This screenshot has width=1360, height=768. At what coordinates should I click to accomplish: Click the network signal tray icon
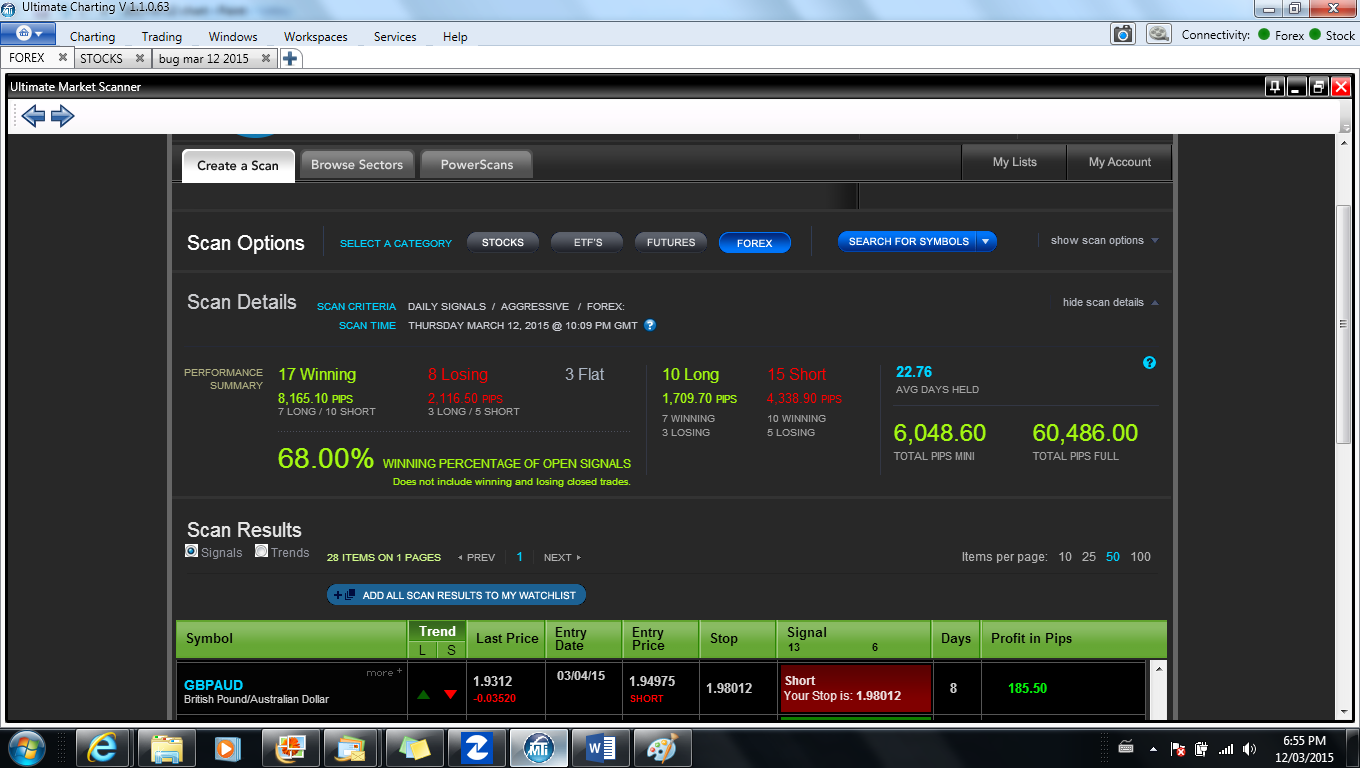[1226, 749]
